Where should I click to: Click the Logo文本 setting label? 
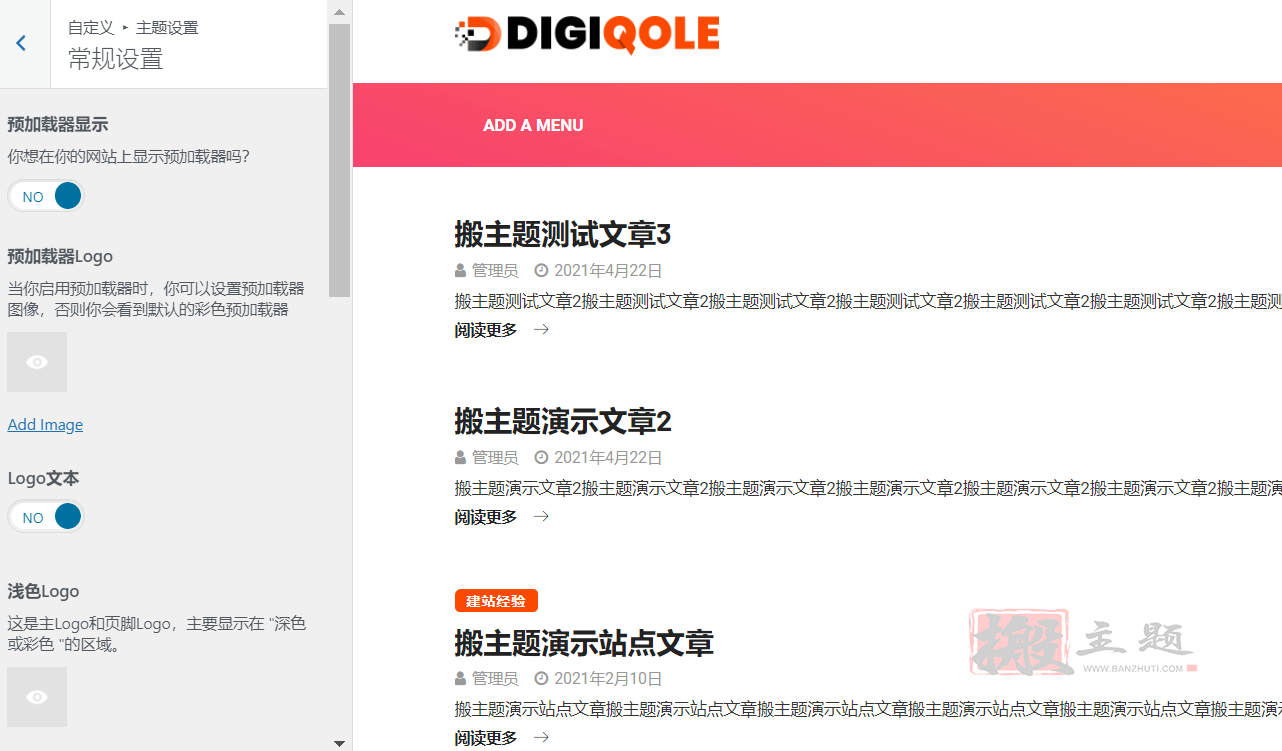pyautogui.click(x=43, y=478)
